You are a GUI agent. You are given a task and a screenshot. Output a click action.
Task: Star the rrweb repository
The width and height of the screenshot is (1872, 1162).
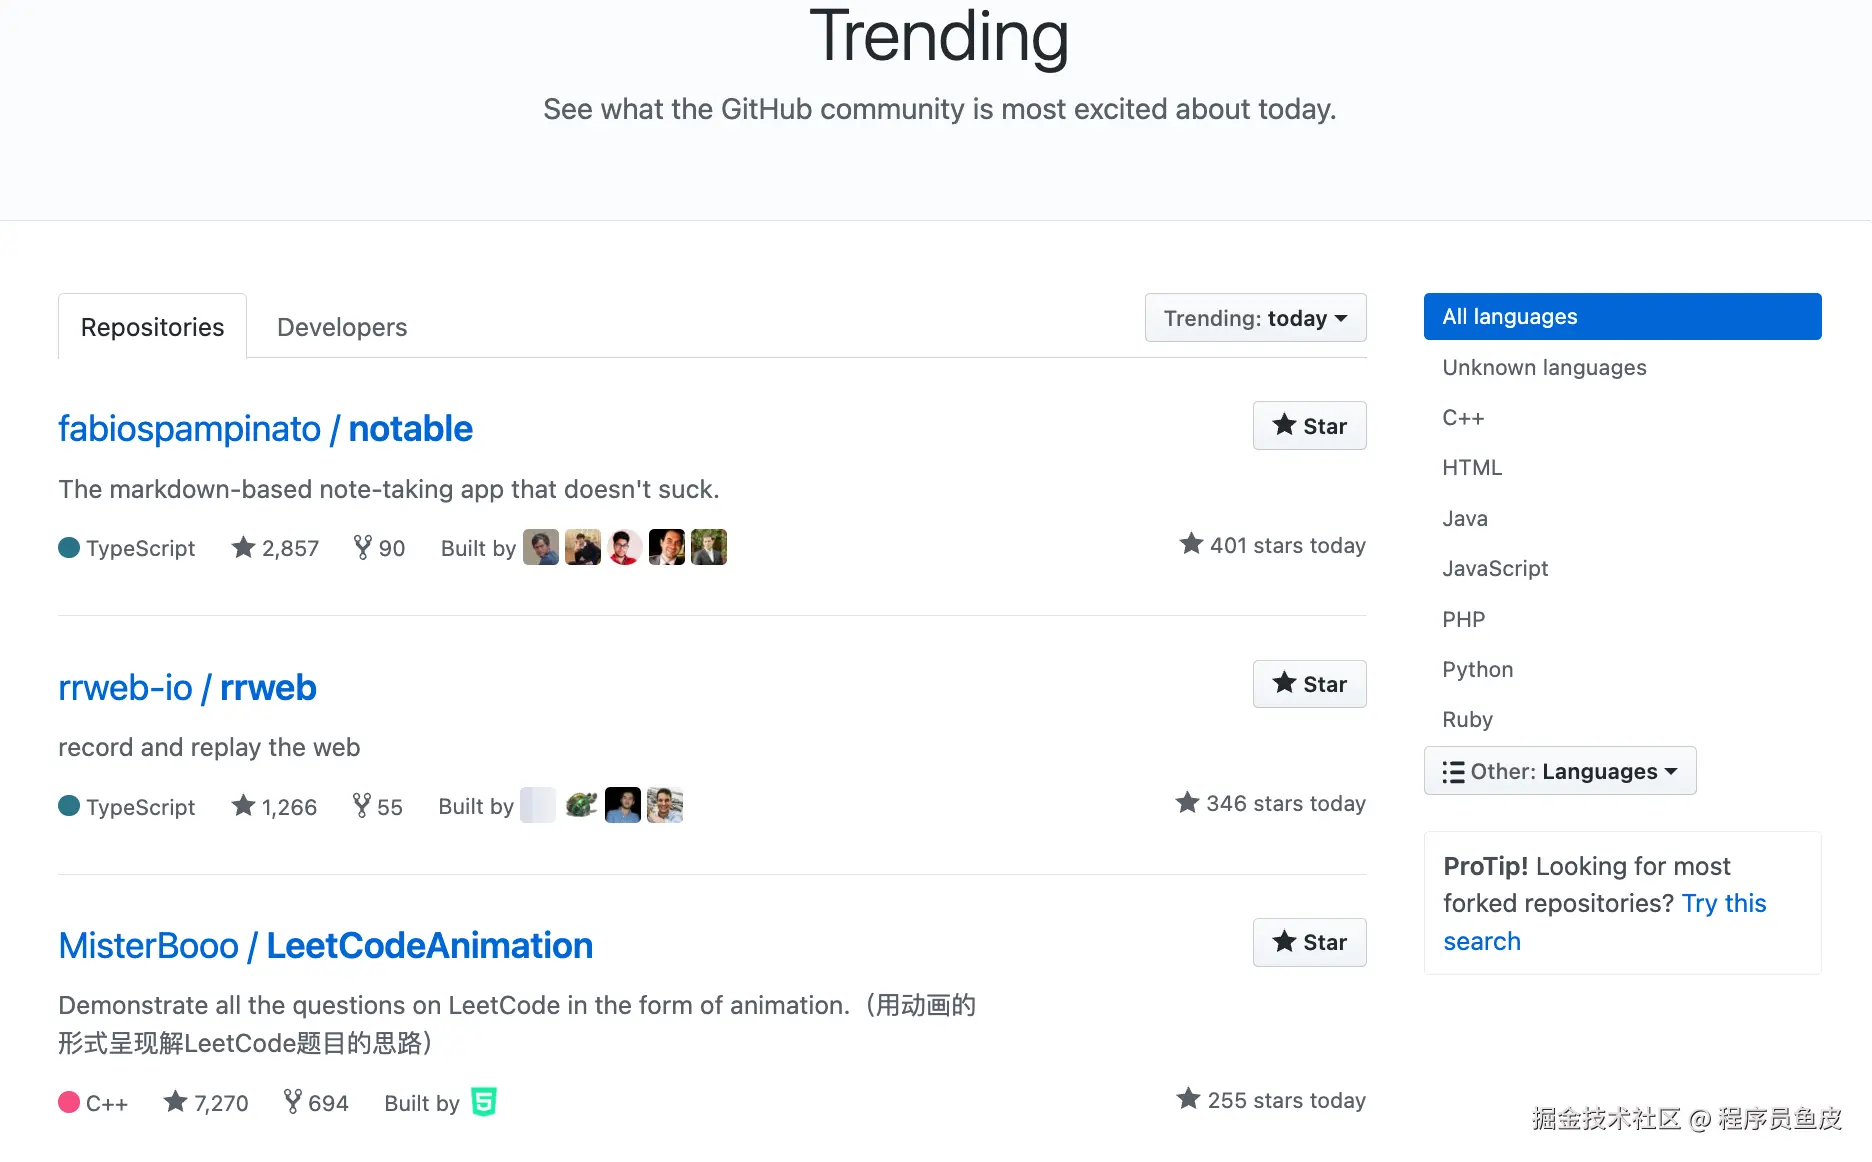point(1309,684)
